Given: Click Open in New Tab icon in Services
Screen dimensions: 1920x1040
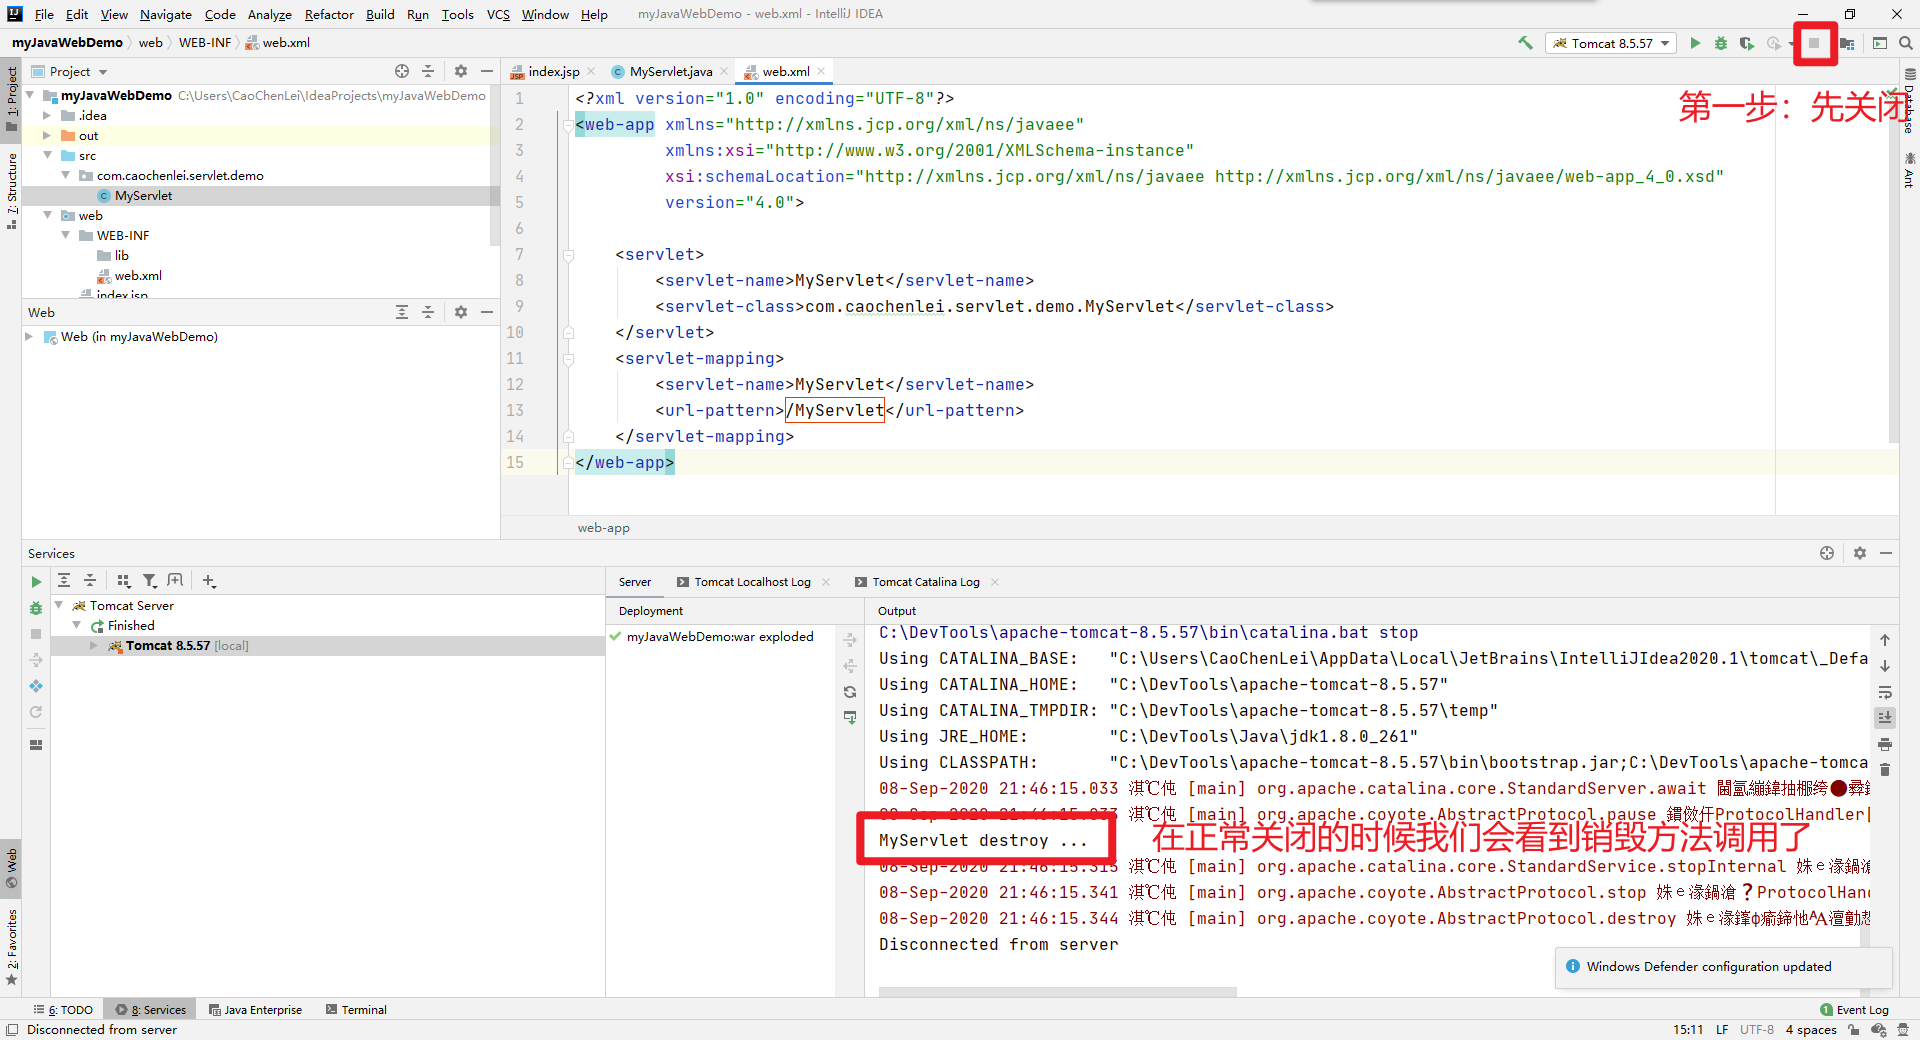Looking at the screenshot, I should [x=175, y=580].
